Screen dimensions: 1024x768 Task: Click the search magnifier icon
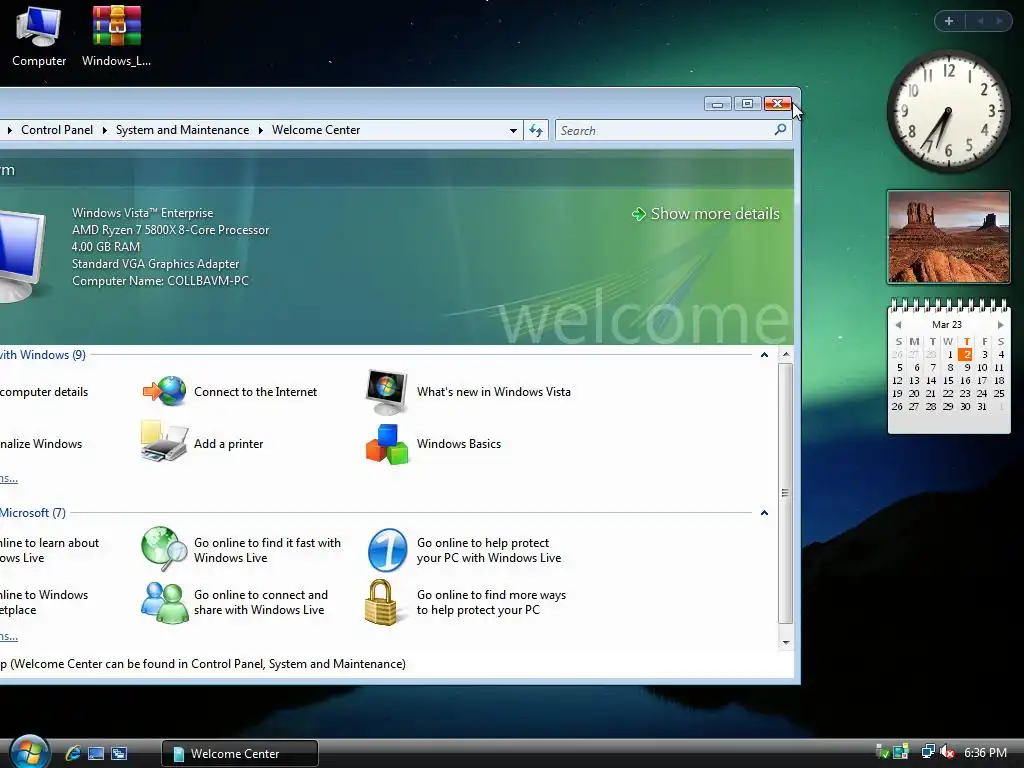click(x=780, y=130)
